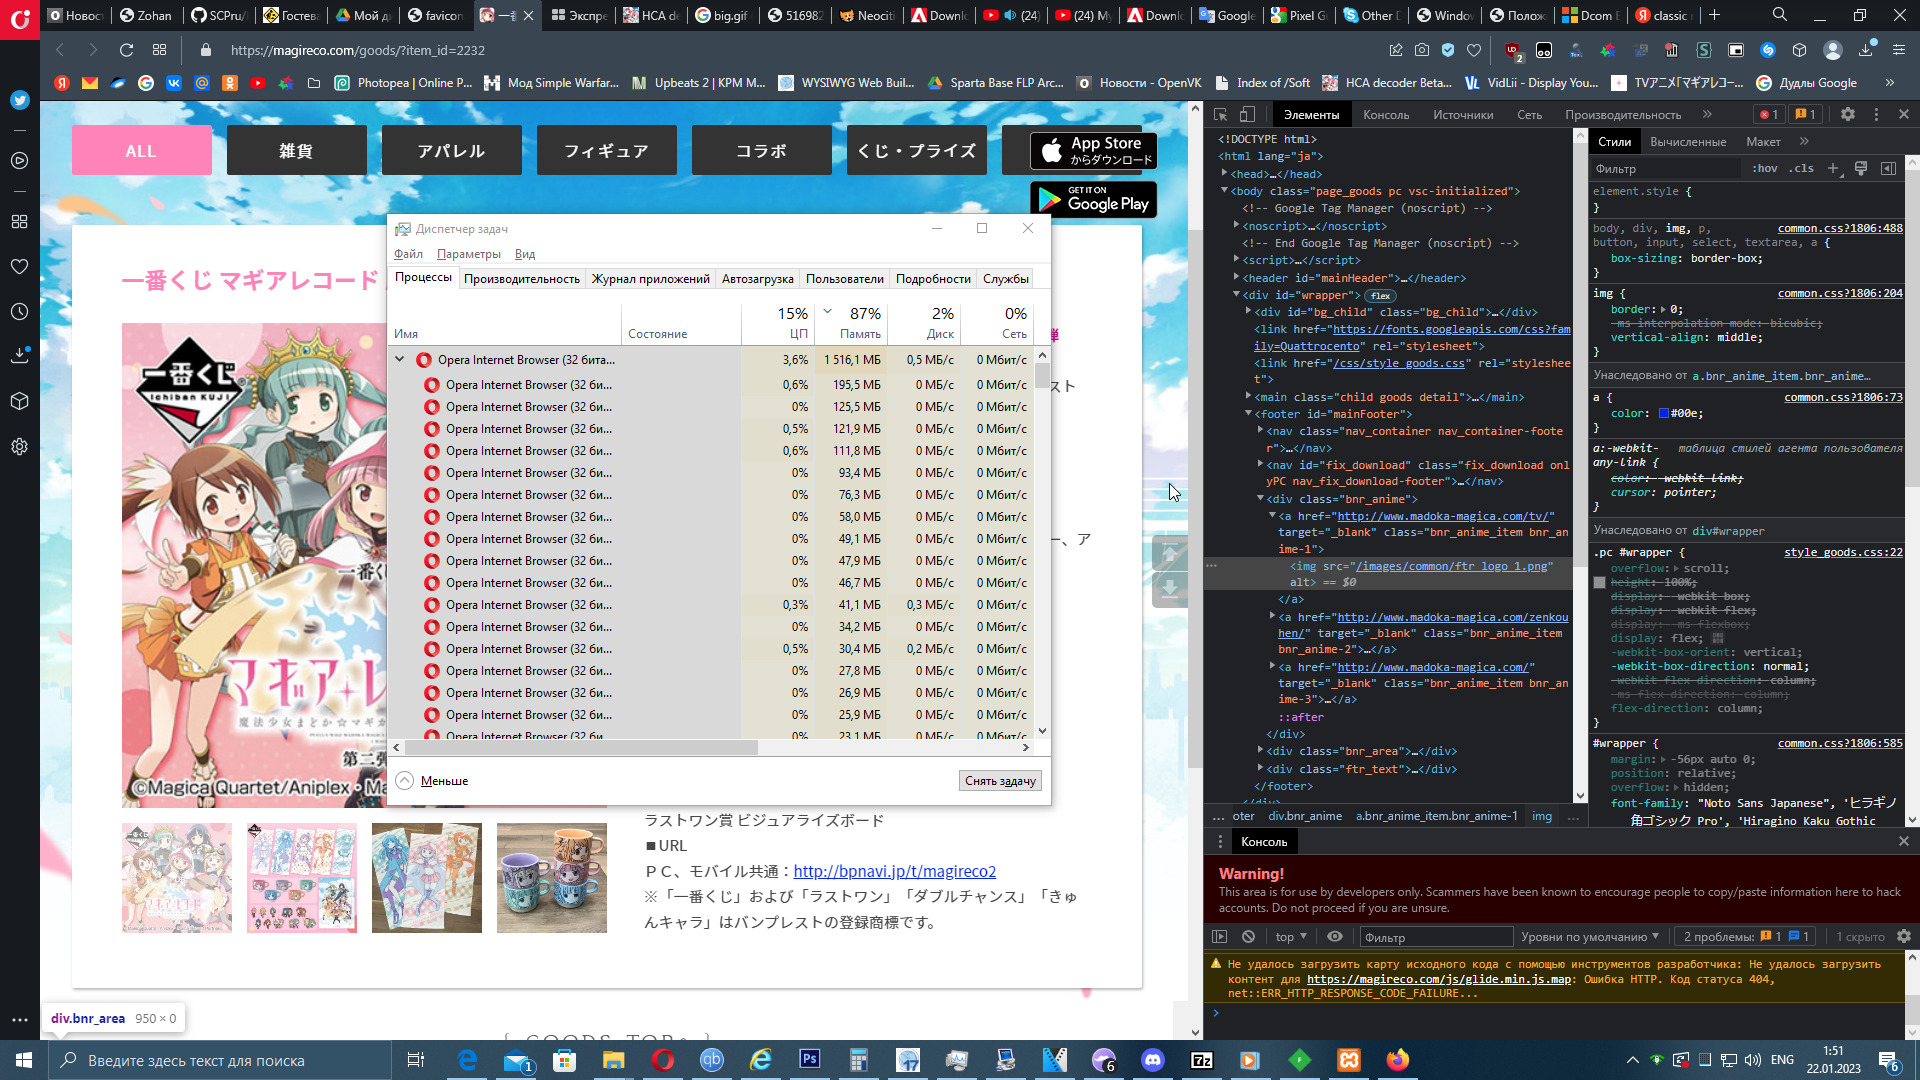
Task: Open DevTools settings gear icon
Action: (x=1848, y=115)
